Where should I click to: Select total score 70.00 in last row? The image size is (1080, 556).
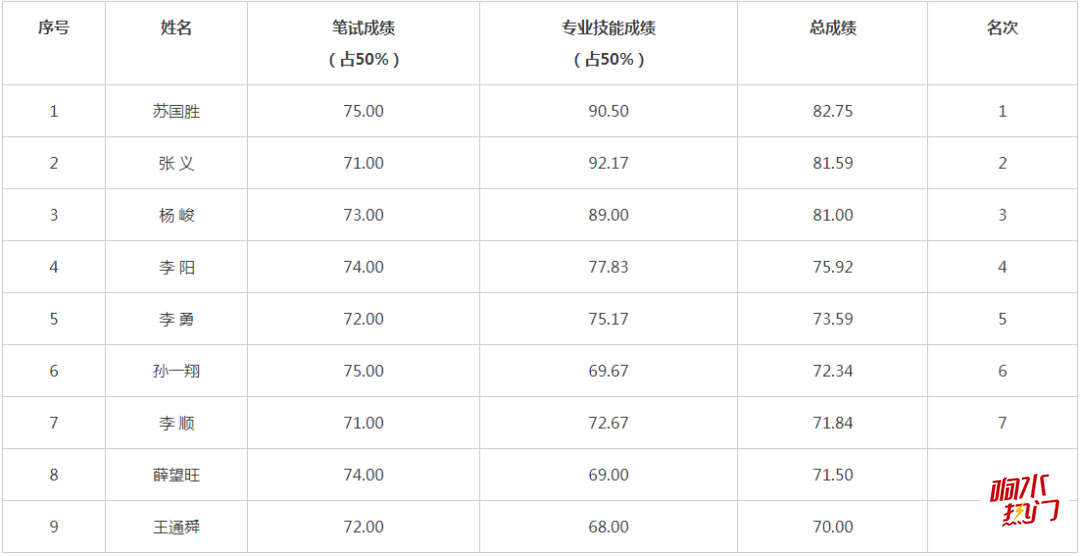pyautogui.click(x=833, y=527)
